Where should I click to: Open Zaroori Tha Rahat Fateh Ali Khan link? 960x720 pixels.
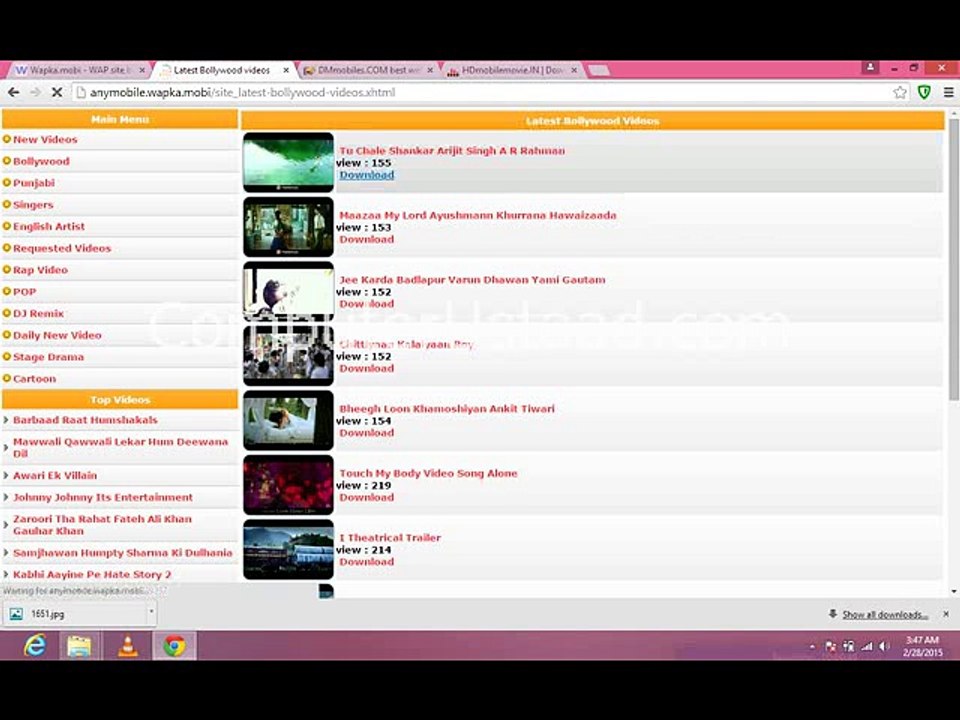point(102,525)
